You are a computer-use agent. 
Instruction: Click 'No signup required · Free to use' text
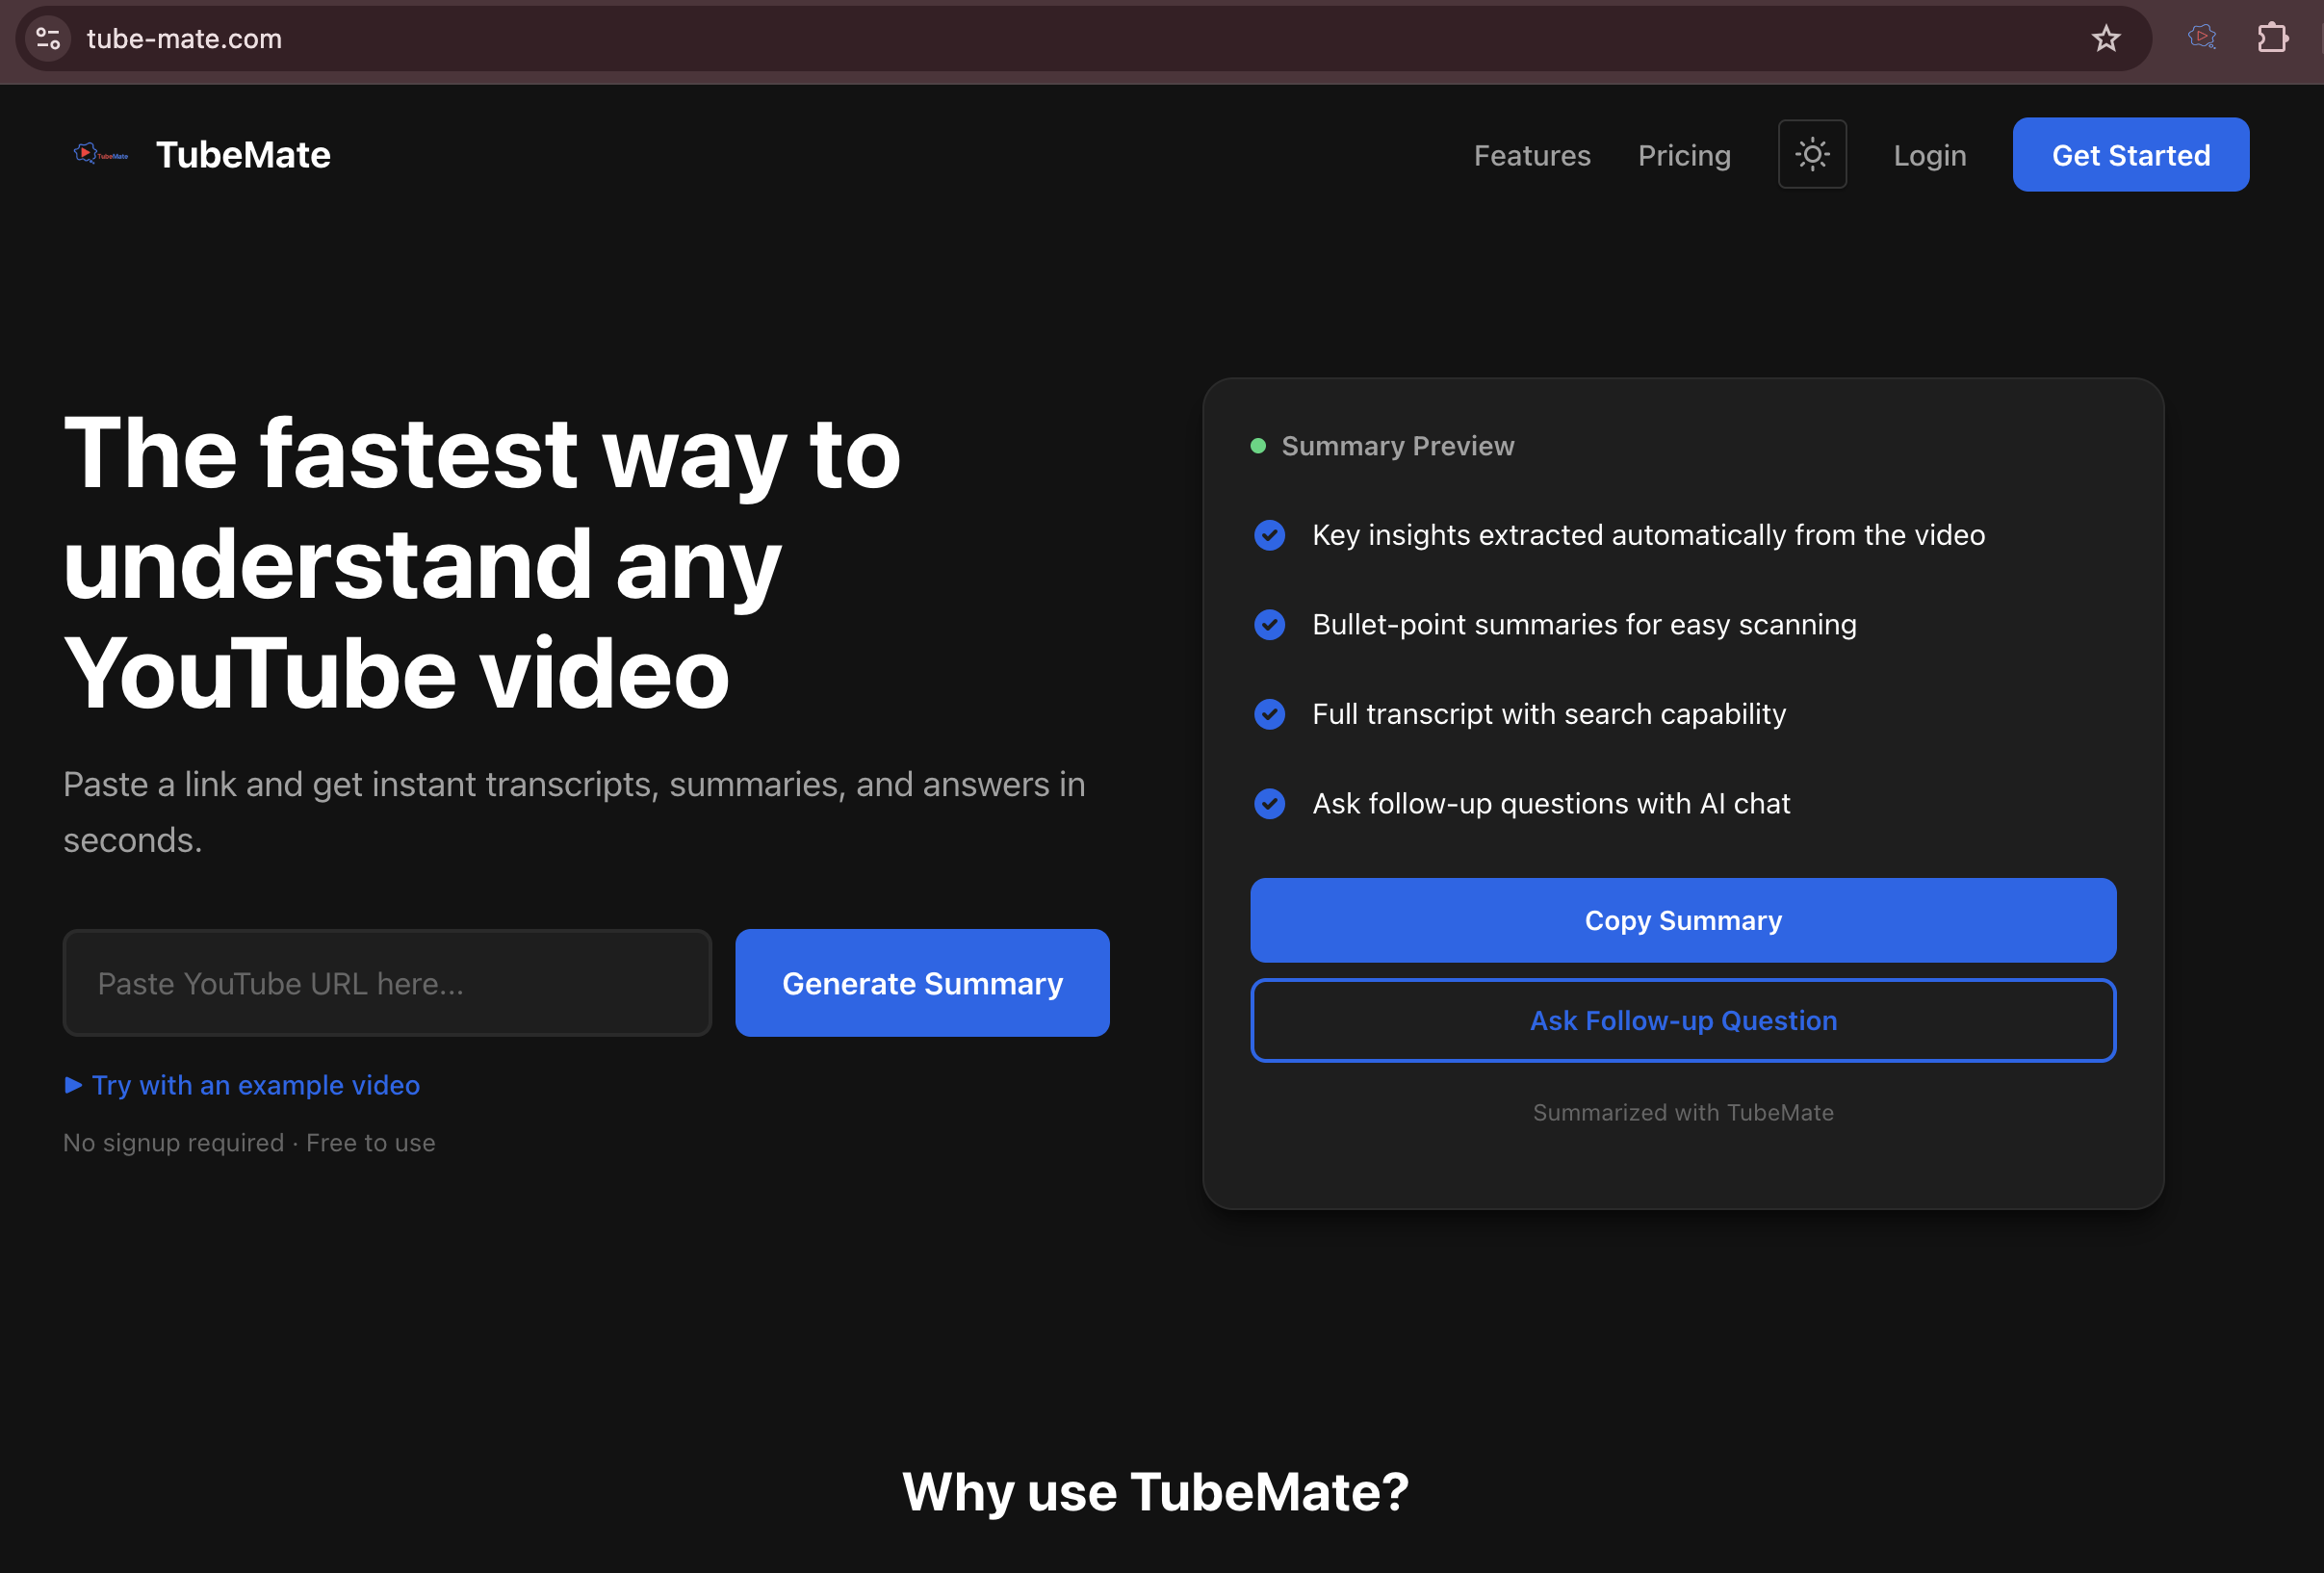tap(249, 1142)
